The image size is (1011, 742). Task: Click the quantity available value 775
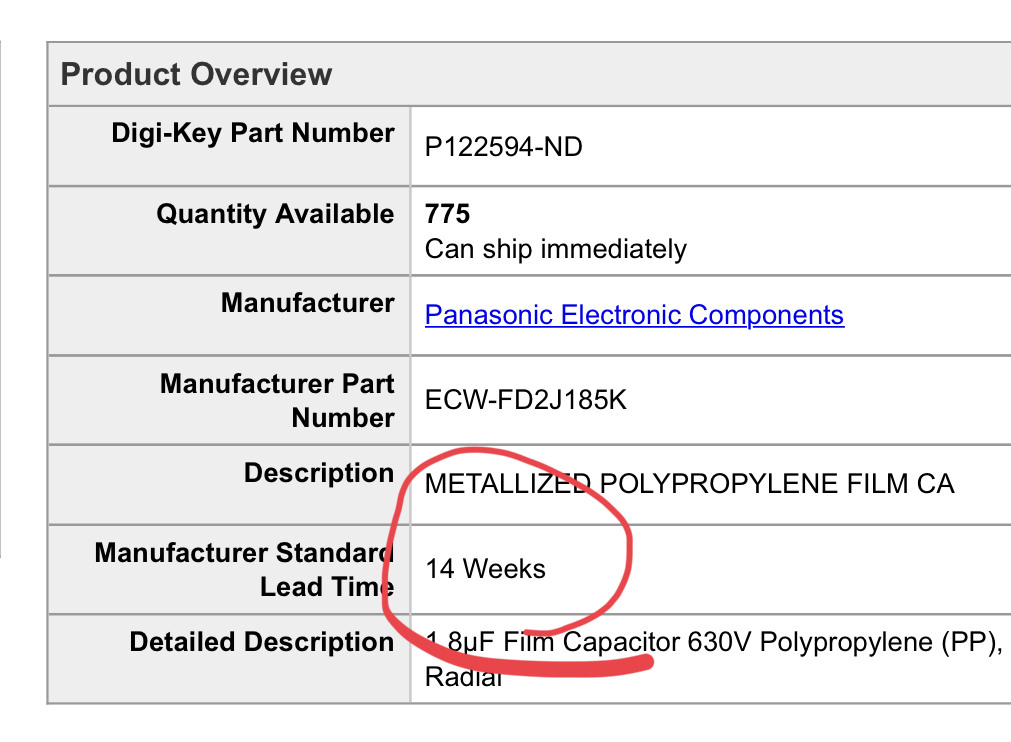click(447, 214)
